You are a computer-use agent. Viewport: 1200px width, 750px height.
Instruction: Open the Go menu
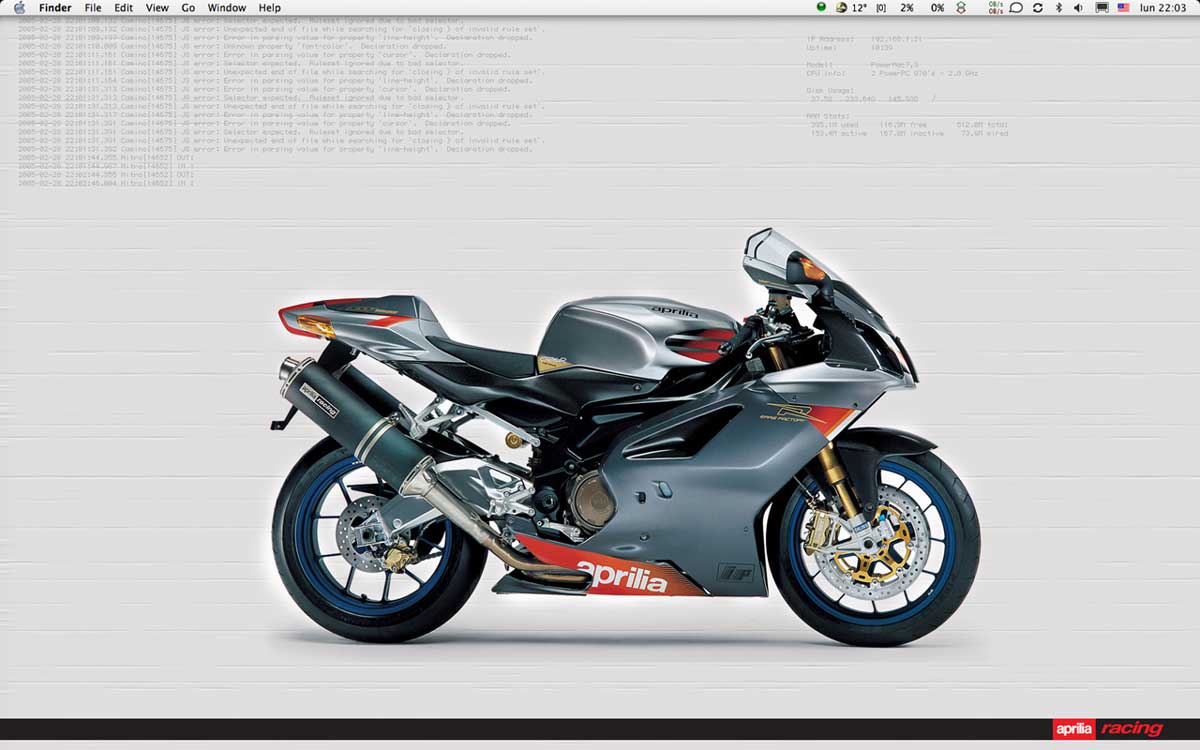[x=188, y=7]
